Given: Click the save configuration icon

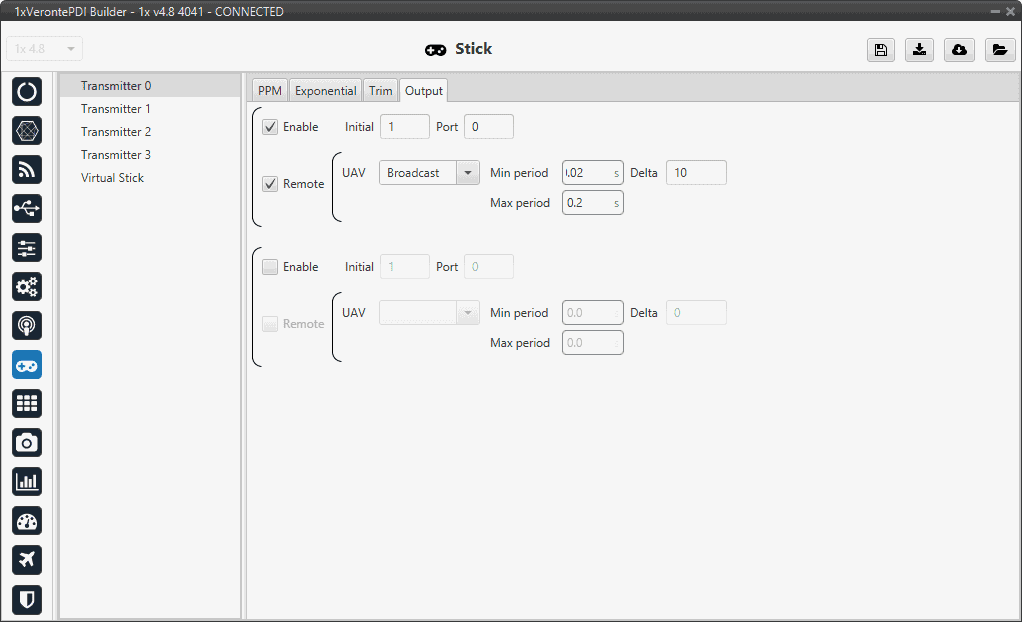Looking at the screenshot, I should 880,50.
